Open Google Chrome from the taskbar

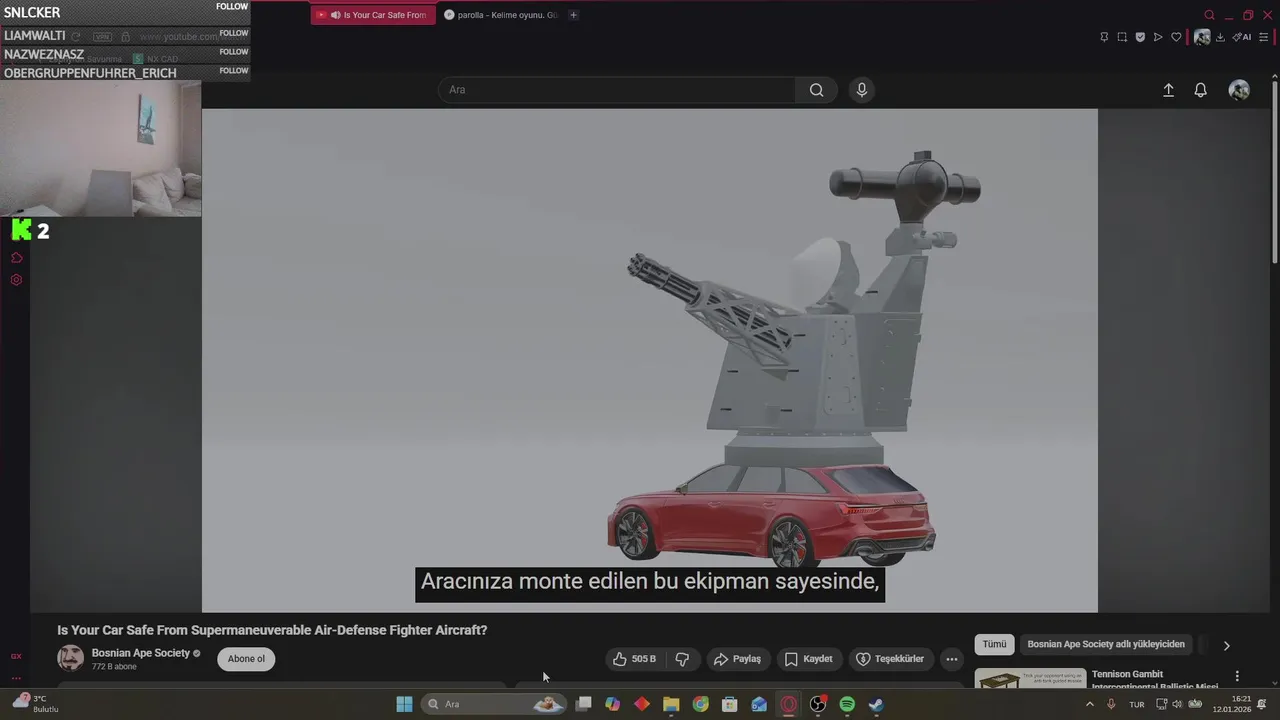[700, 704]
